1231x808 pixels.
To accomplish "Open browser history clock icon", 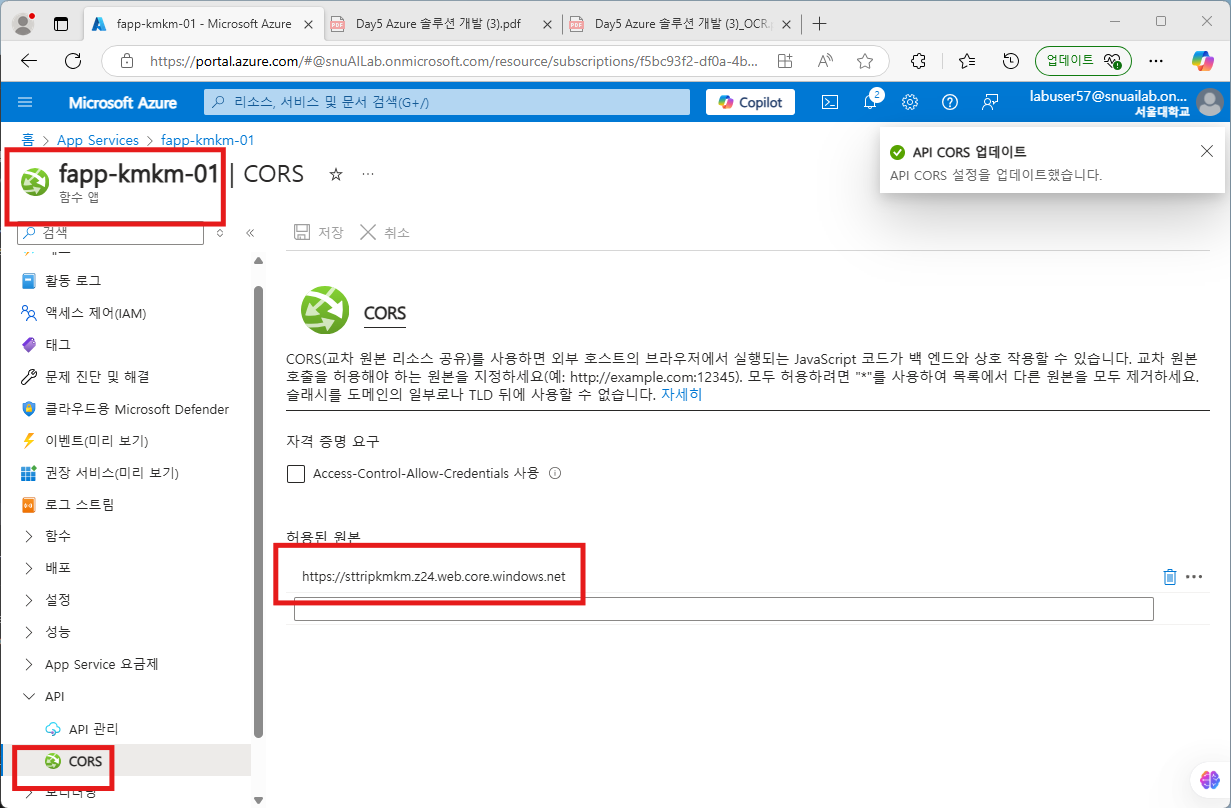I will click(x=1011, y=61).
